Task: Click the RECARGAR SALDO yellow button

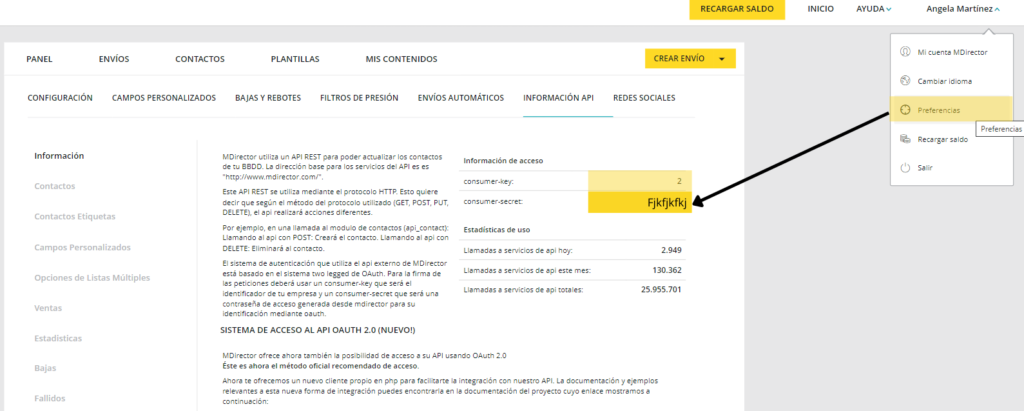Action: (x=737, y=9)
